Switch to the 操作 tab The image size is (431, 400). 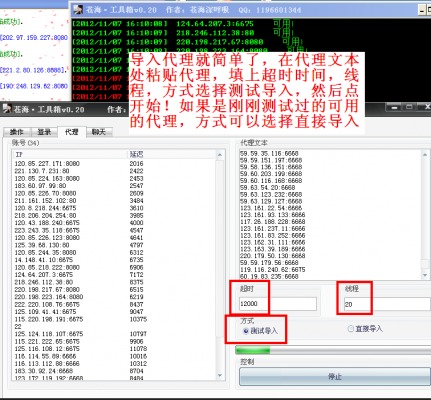(x=17, y=132)
